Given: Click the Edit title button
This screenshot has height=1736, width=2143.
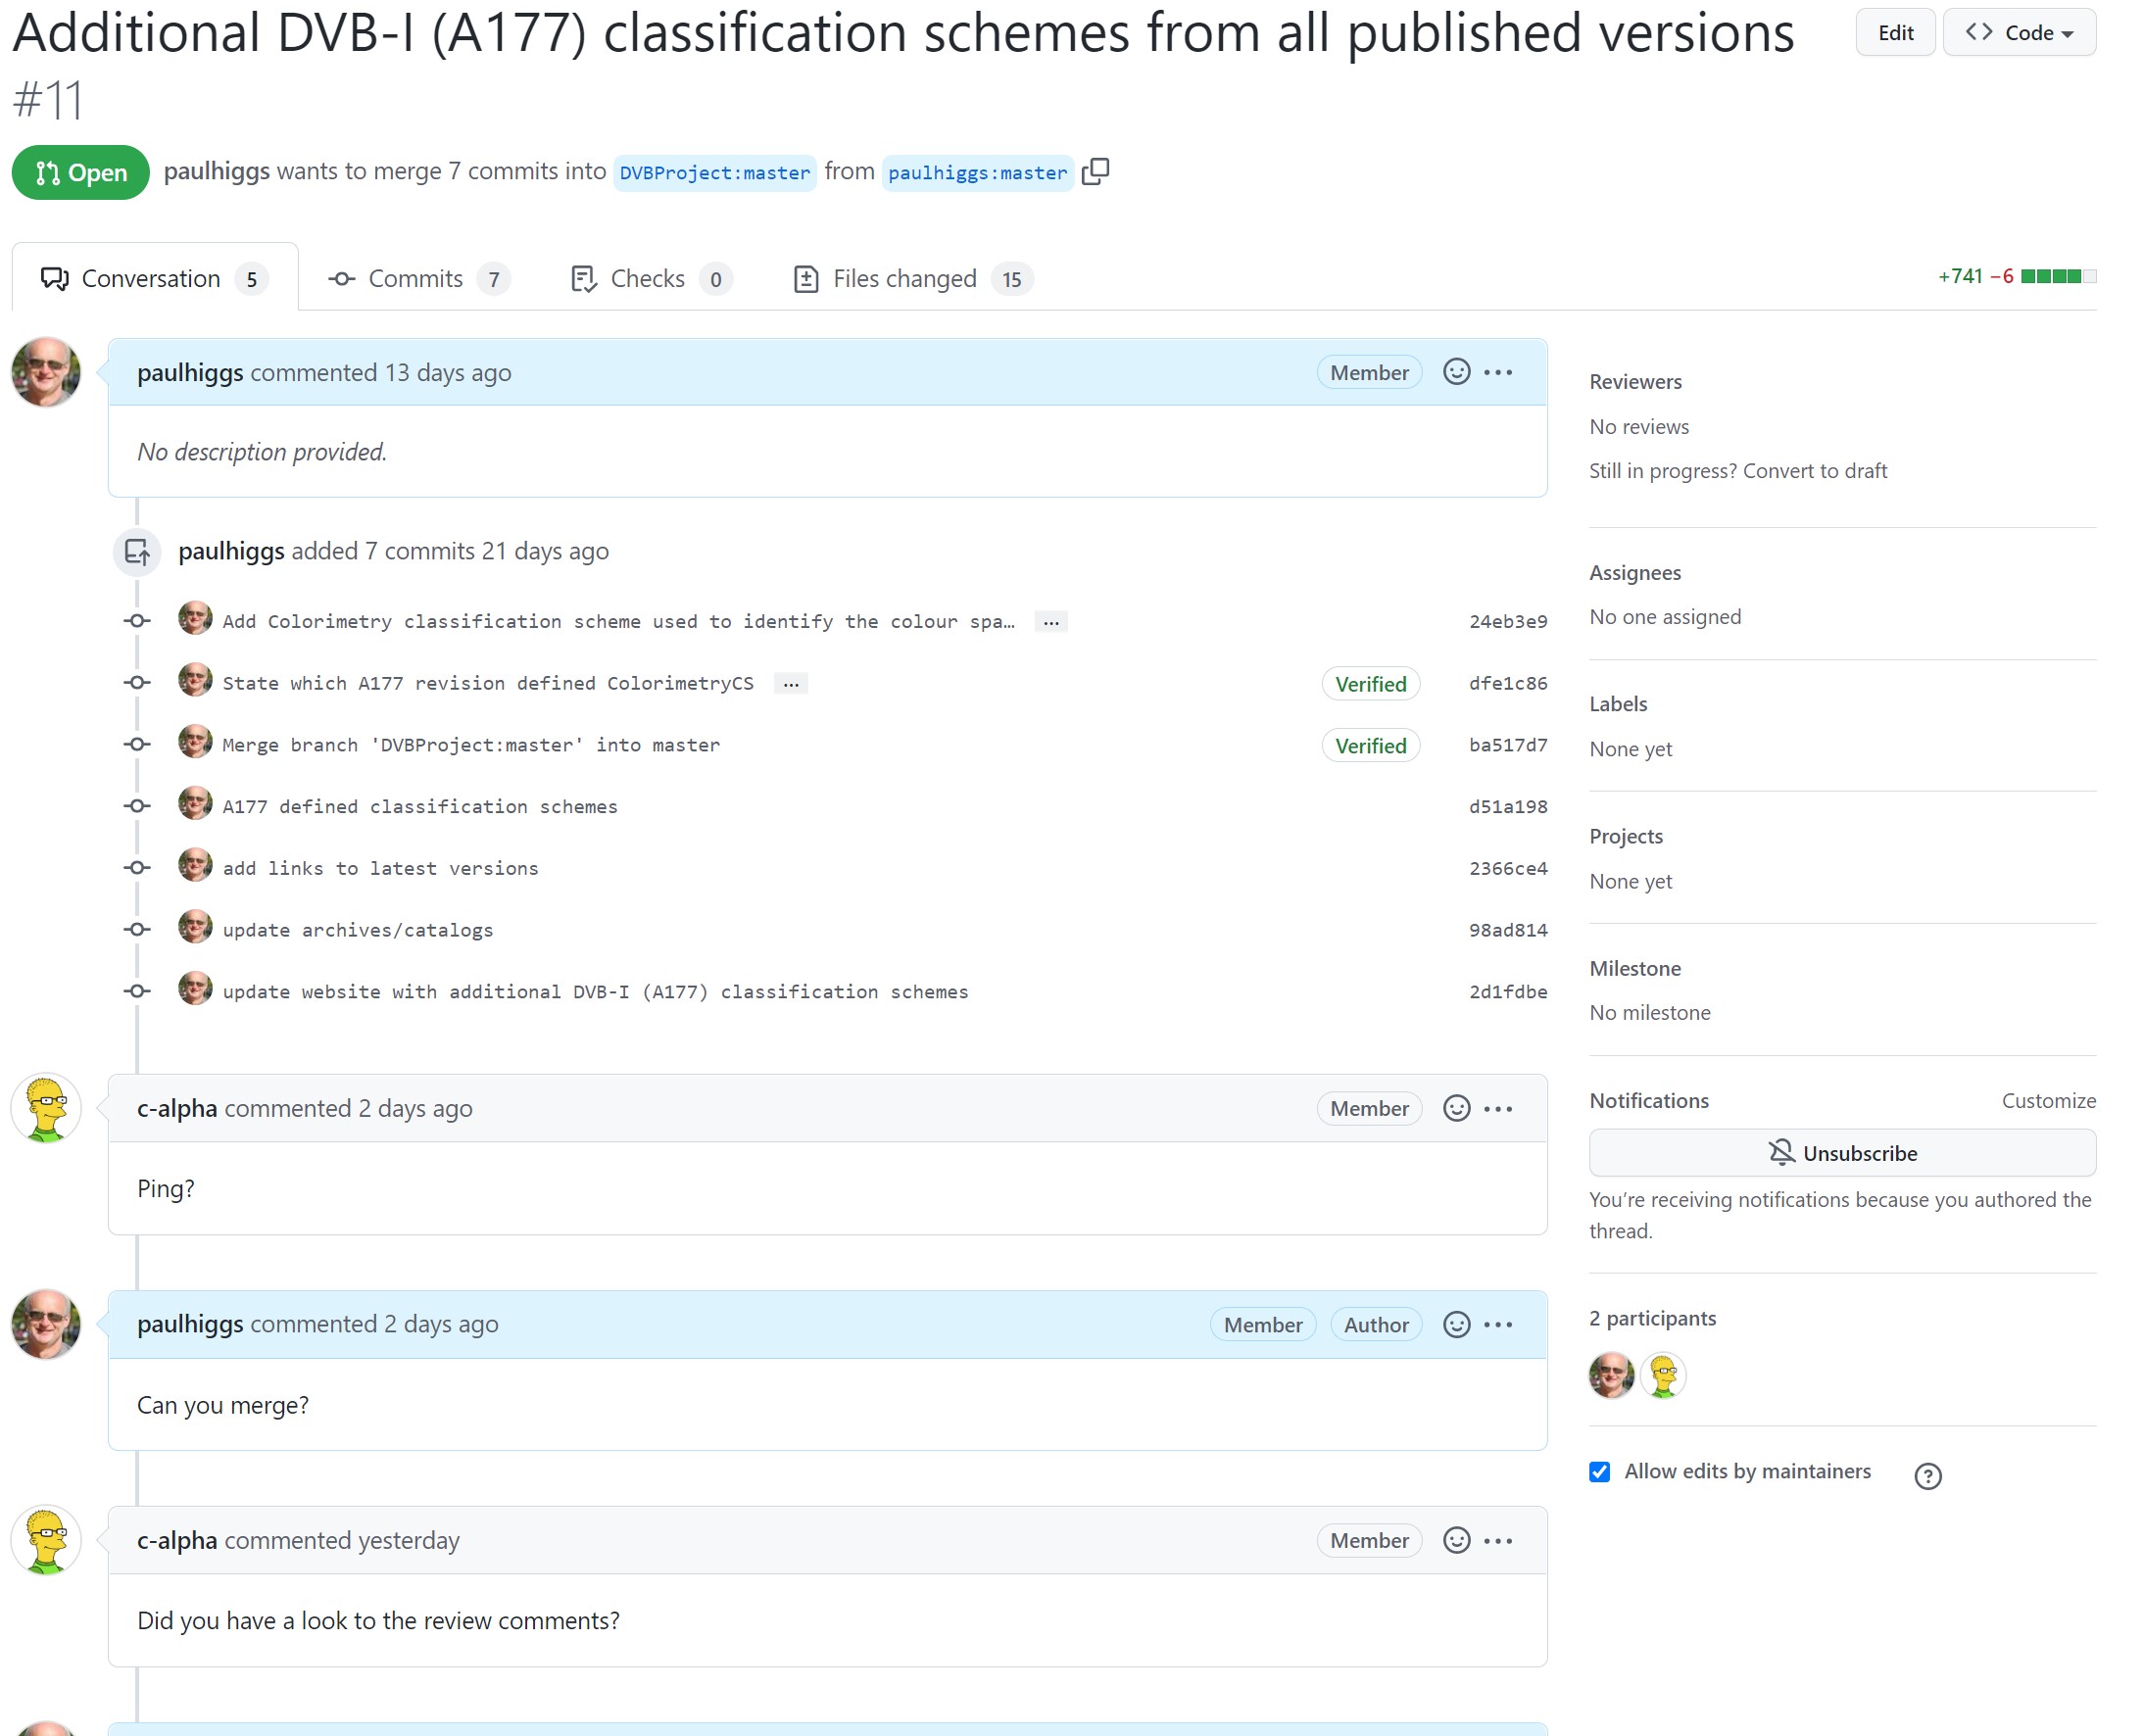Looking at the screenshot, I should [x=1895, y=32].
